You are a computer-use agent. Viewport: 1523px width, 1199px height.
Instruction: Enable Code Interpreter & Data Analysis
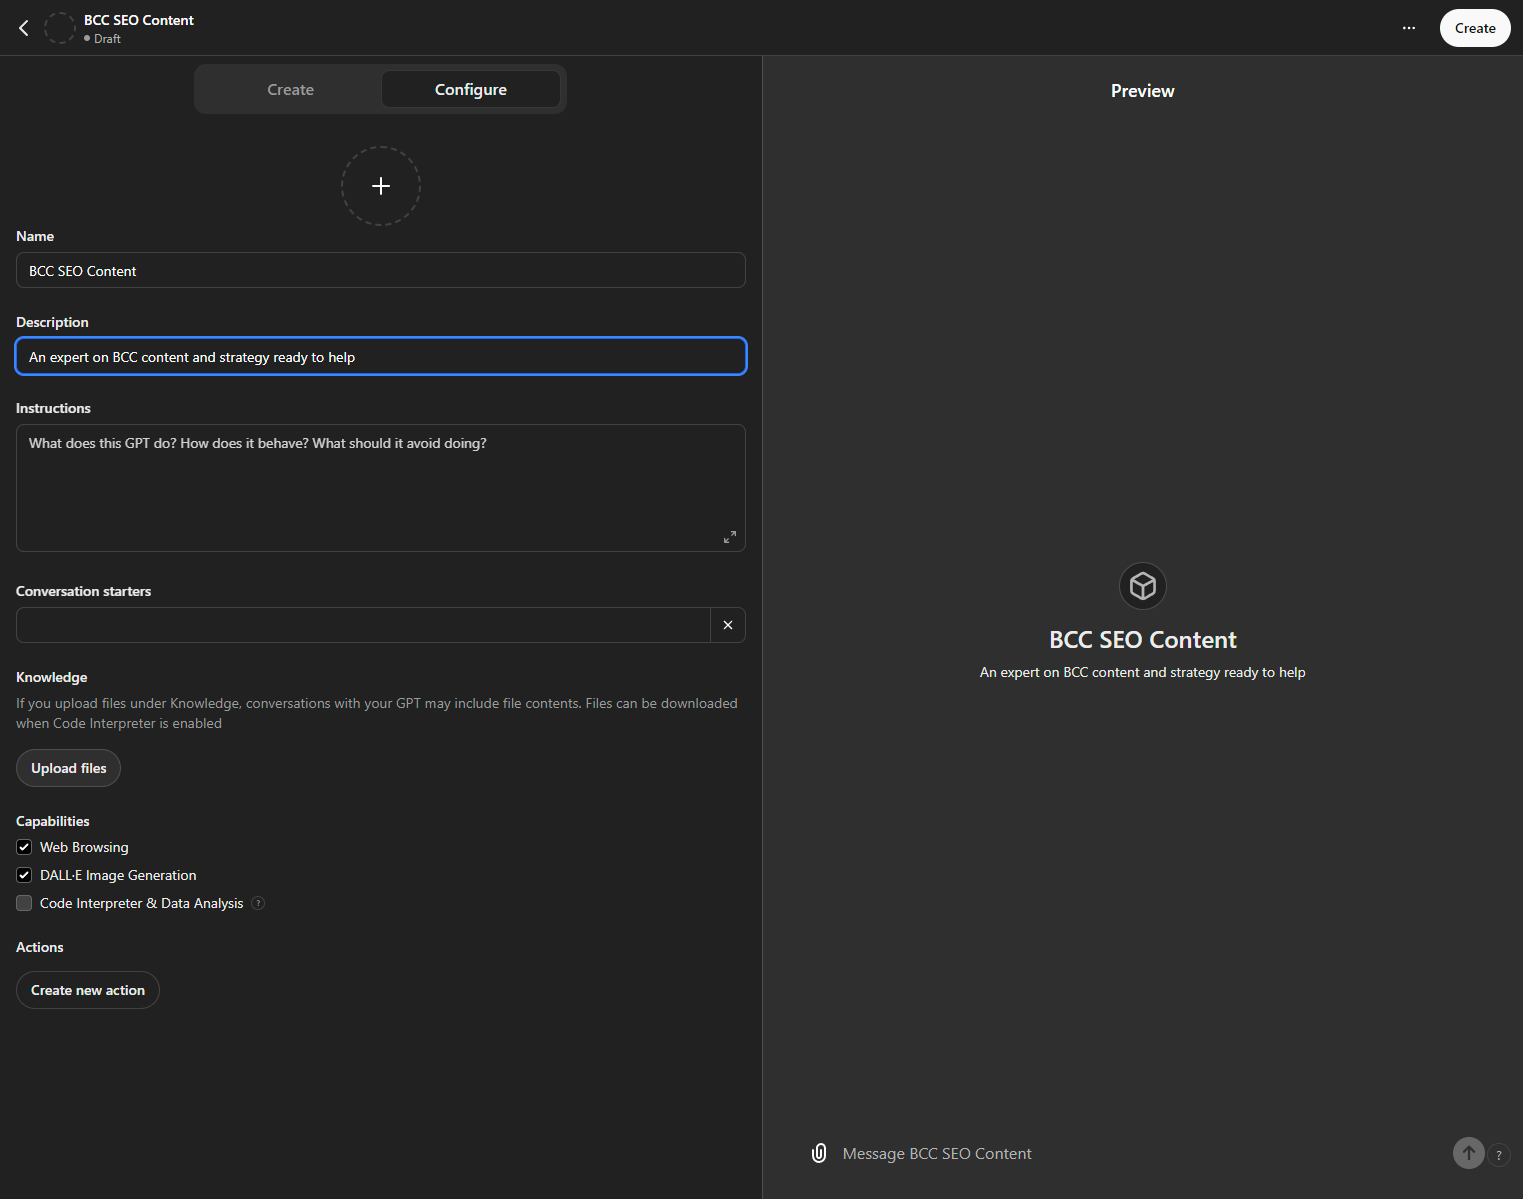24,903
